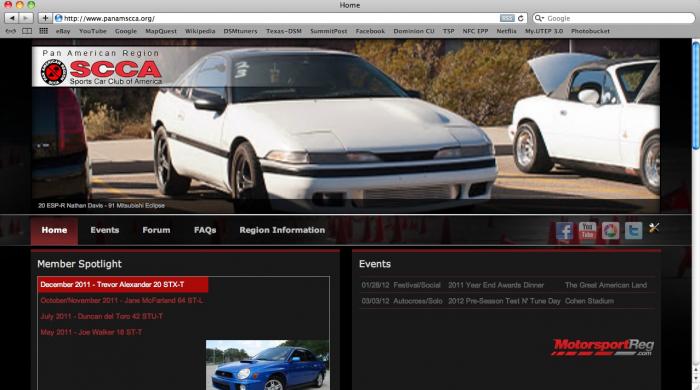Click the Member Spotlight heading
Image resolution: width=700 pixels, height=390 pixels.
coord(79,264)
